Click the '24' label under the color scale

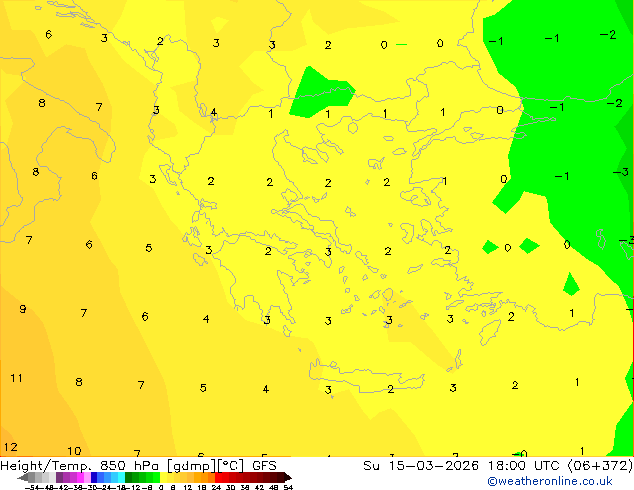(216, 487)
